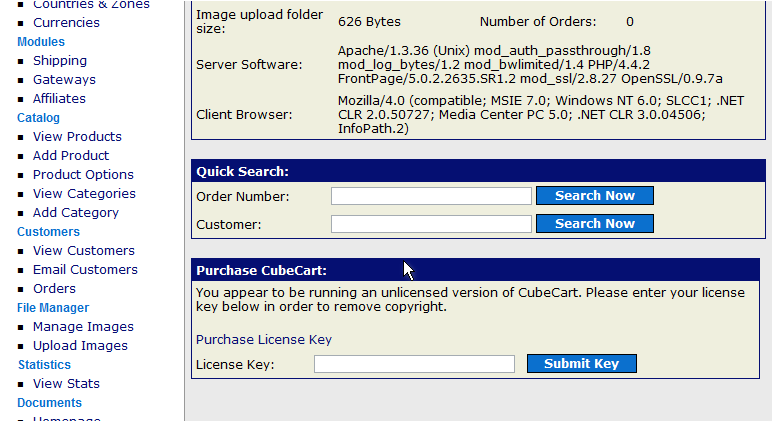Open Product Options page
The height and width of the screenshot is (422, 776).
[83, 175]
